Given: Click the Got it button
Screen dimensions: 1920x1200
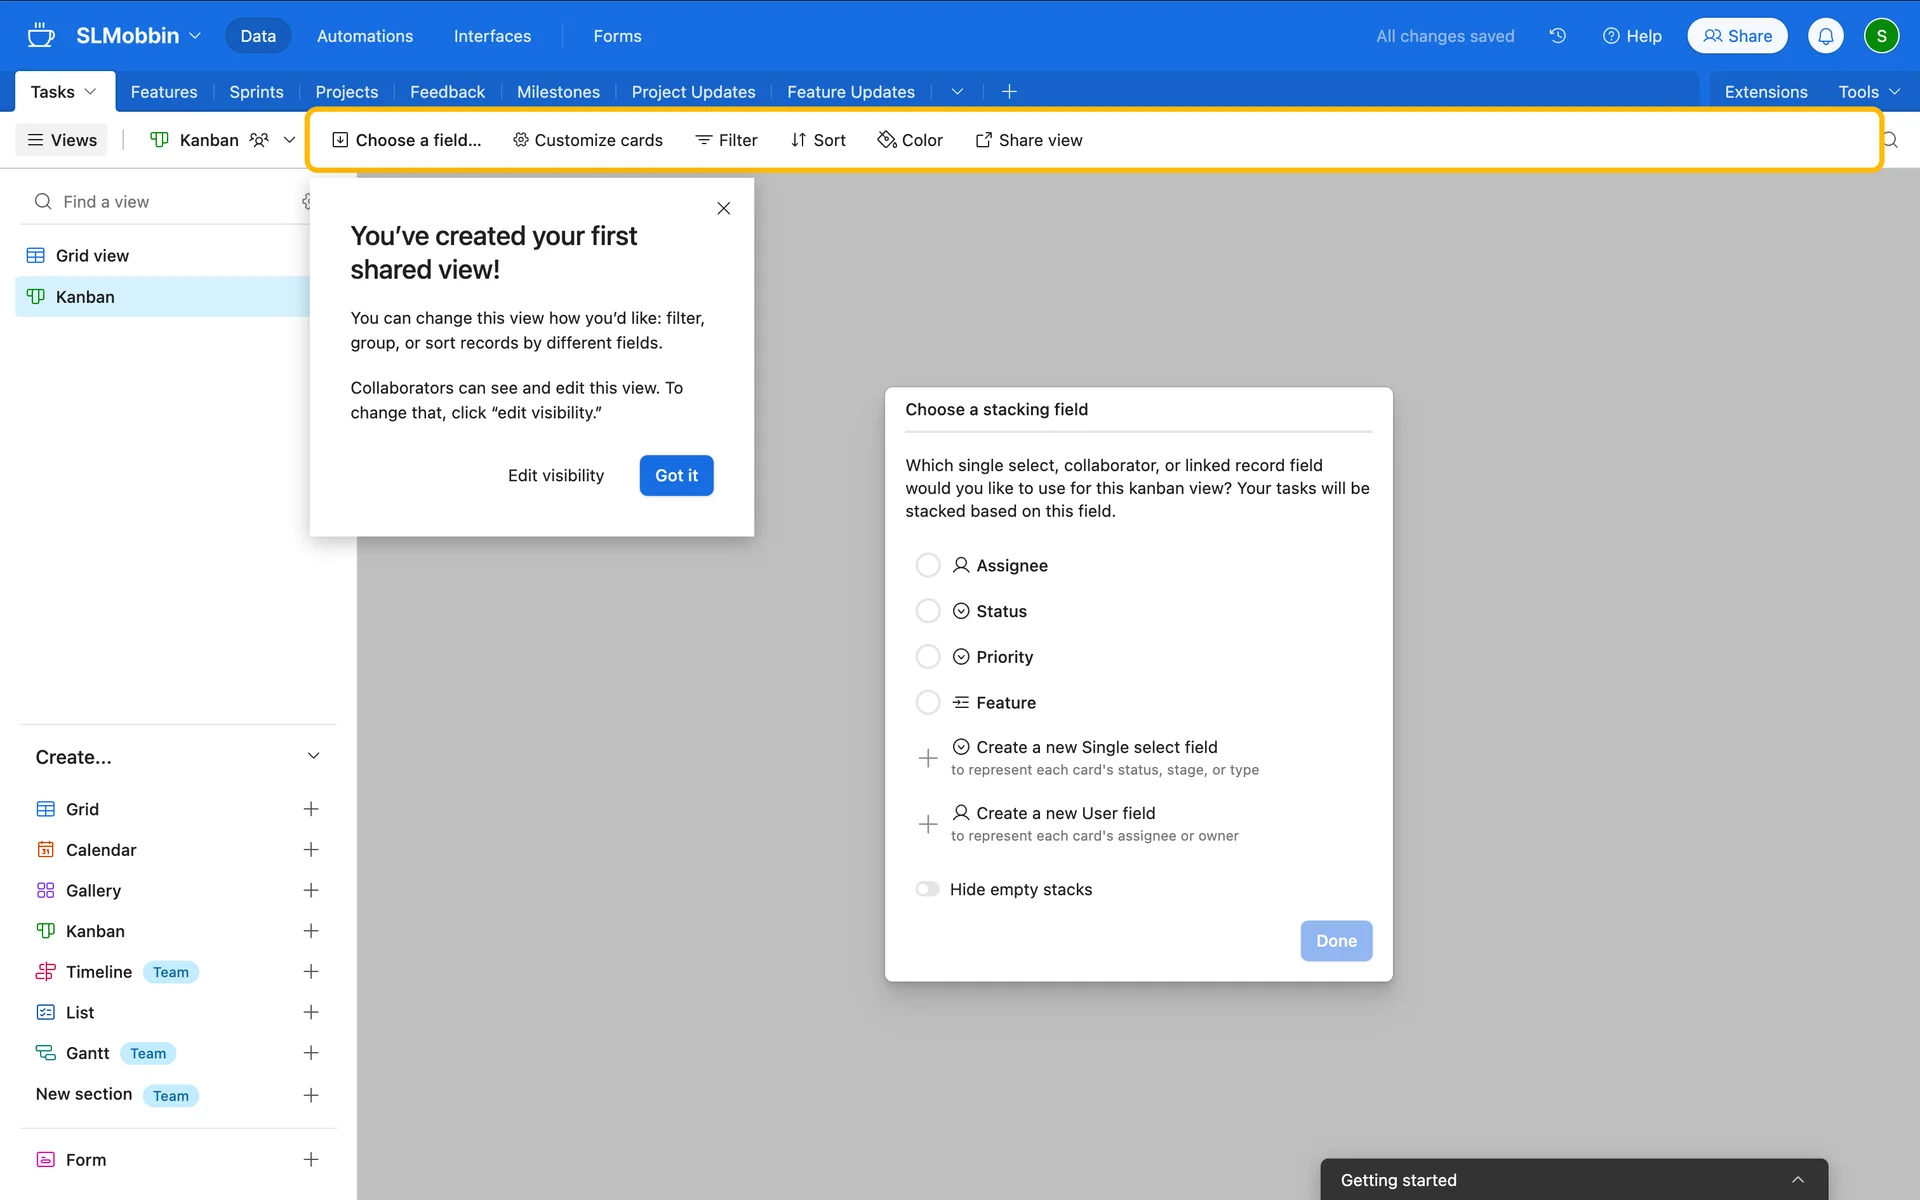Looking at the screenshot, I should [676, 476].
